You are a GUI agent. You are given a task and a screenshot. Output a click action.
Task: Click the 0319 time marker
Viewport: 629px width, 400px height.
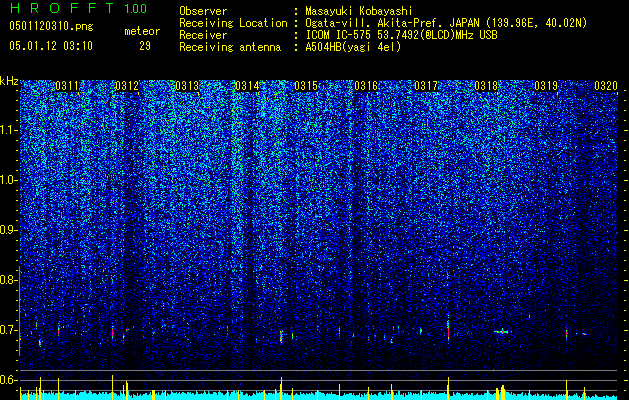click(x=546, y=86)
